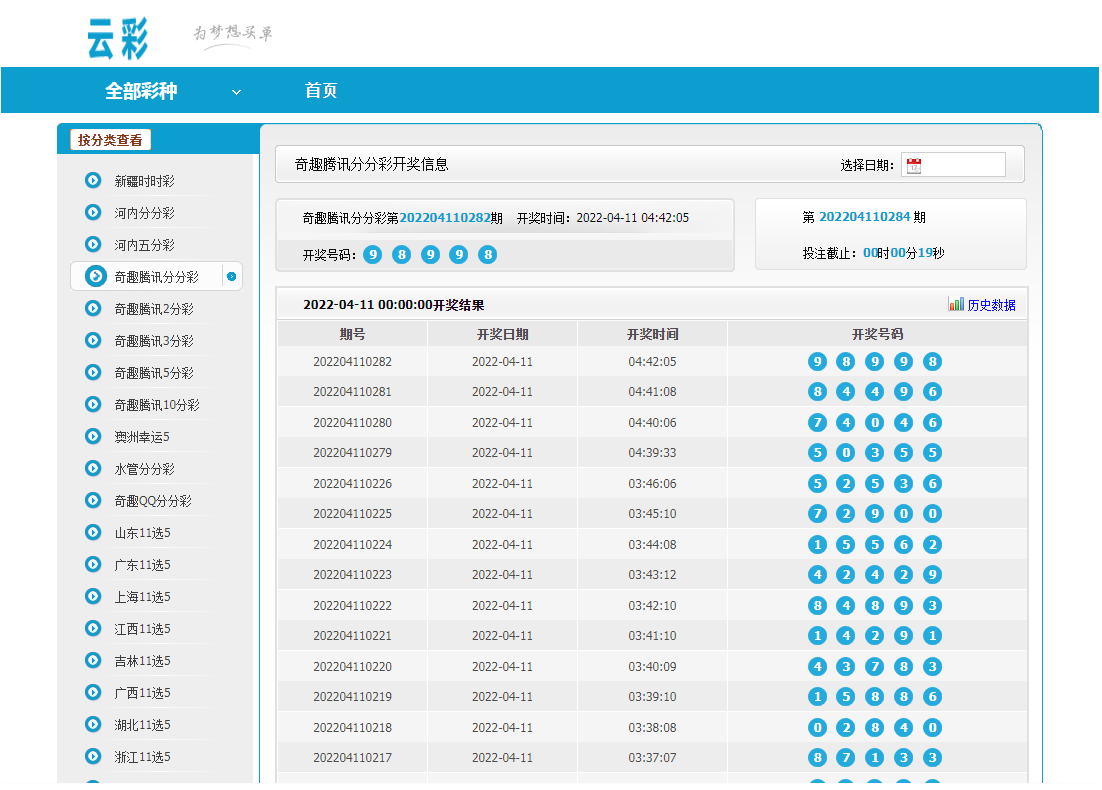Viewport: 1102px width, 790px height.
Task: Click the arrow icon beside 浙江11选5
Action: (95, 756)
